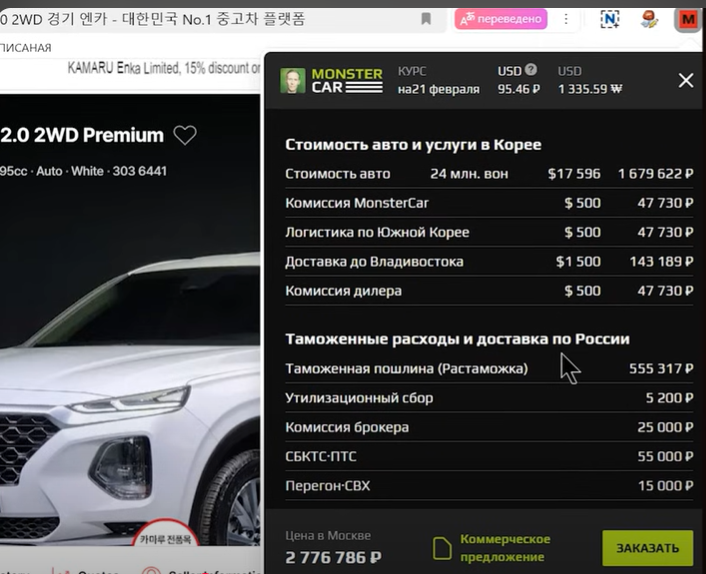Click the 2.0 2WD Premium car title

click(x=82, y=135)
